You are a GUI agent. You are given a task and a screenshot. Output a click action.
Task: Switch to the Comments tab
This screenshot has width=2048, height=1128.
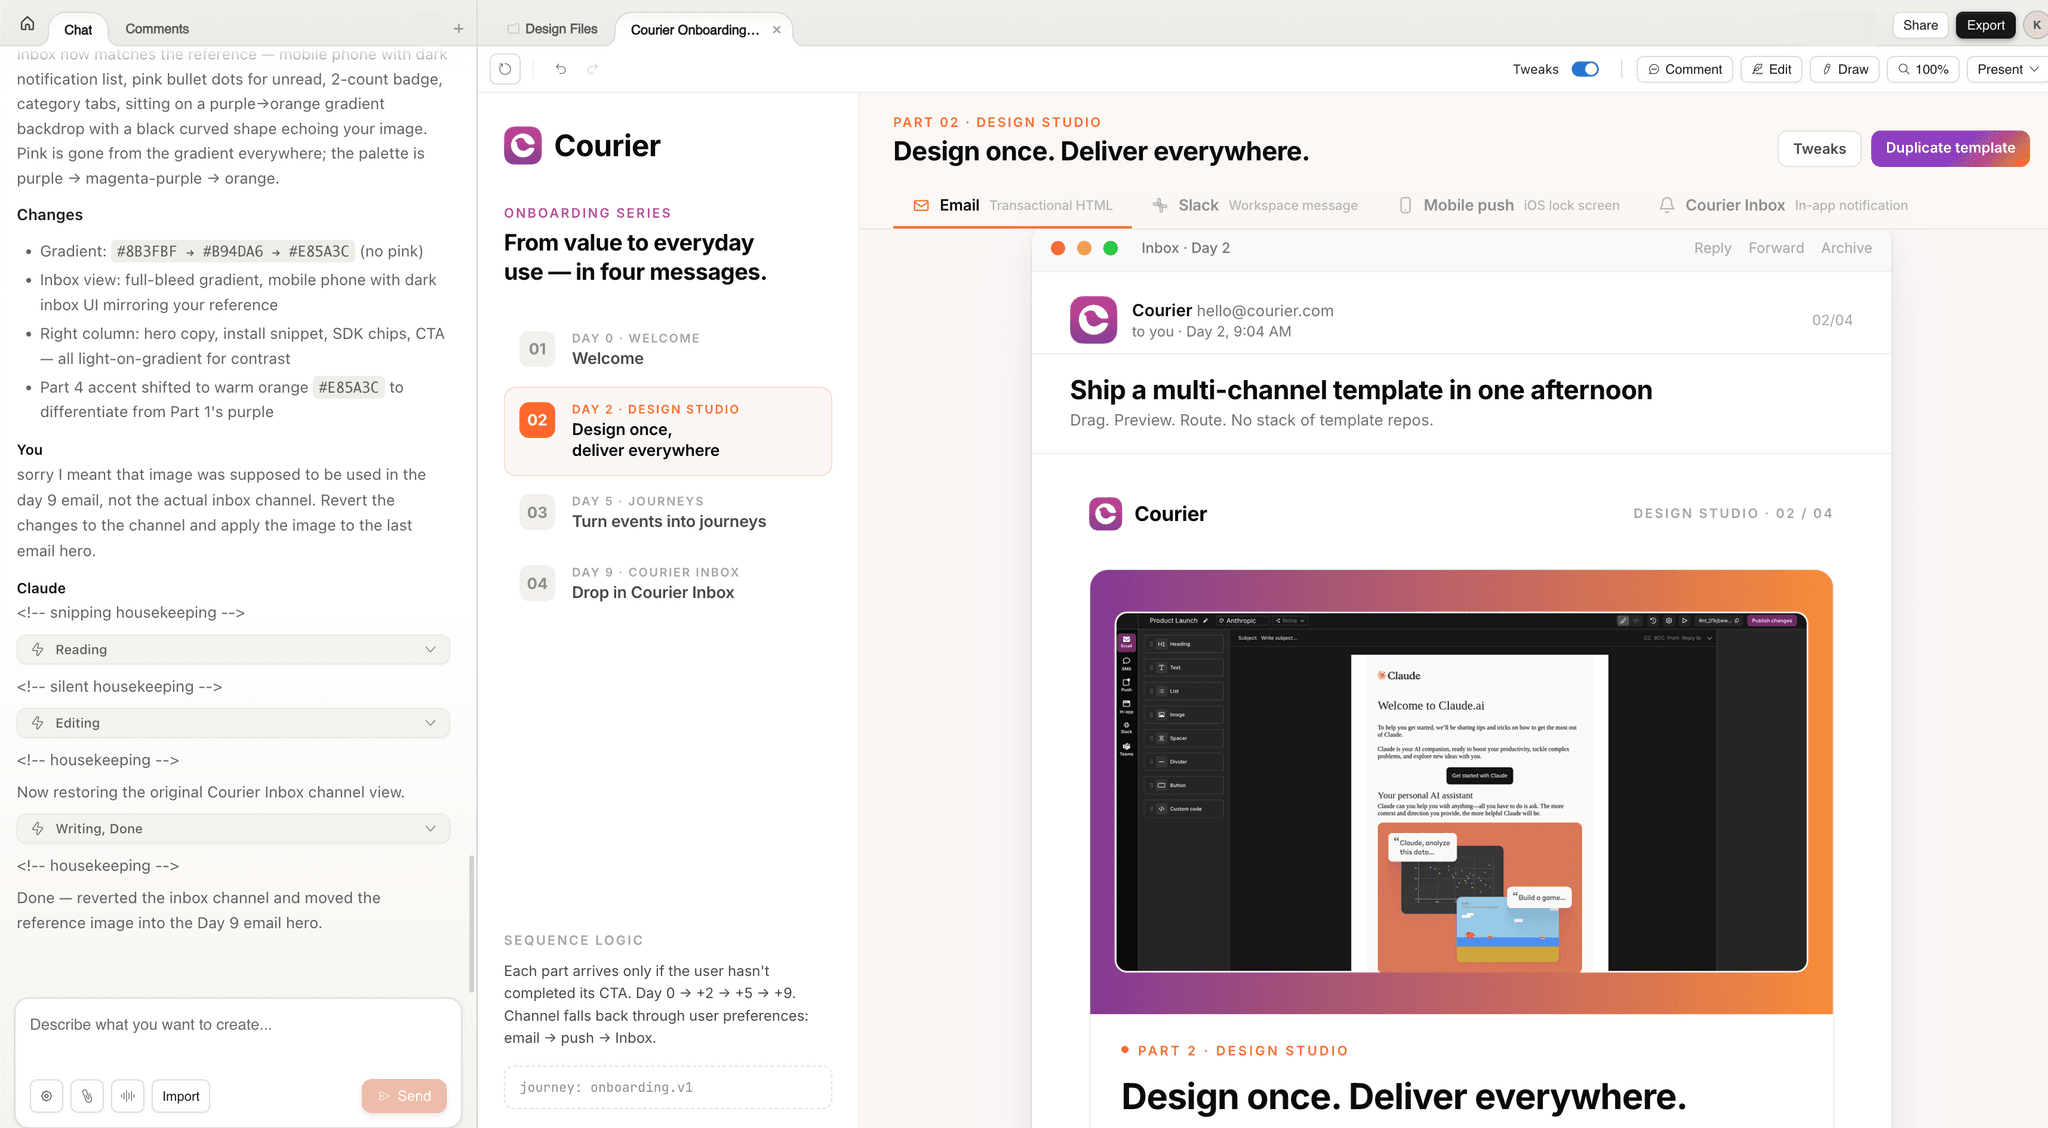click(157, 29)
